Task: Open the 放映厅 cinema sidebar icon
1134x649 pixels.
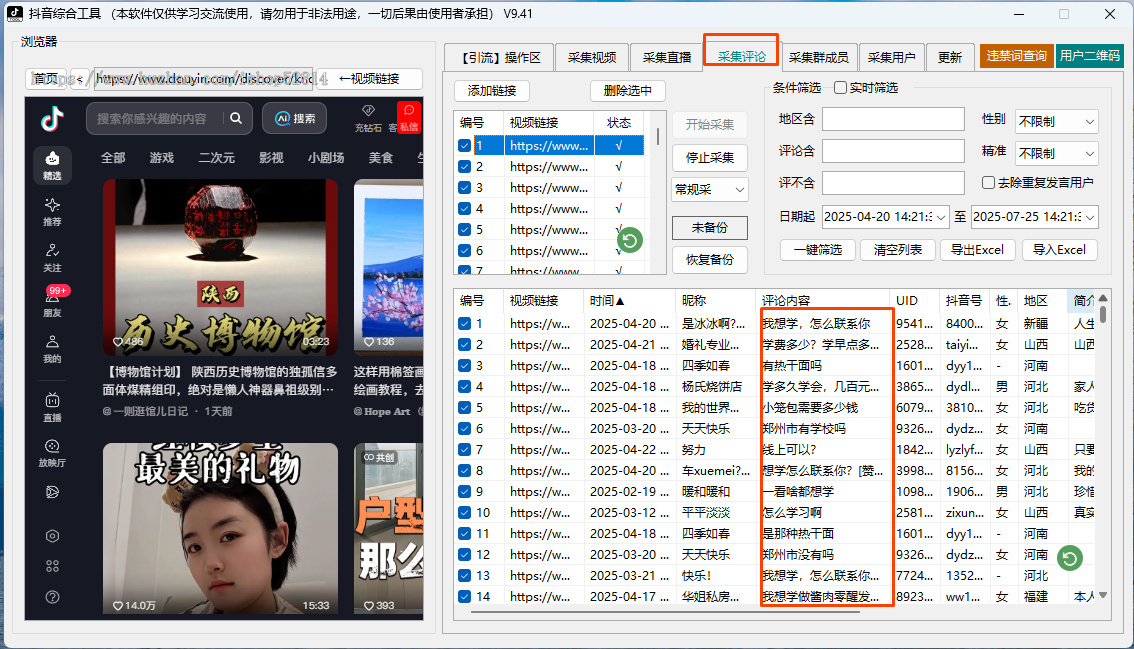Action: [52, 452]
